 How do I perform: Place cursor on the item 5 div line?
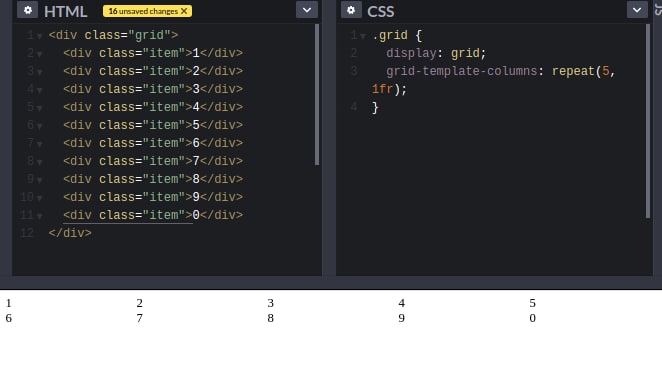153,125
